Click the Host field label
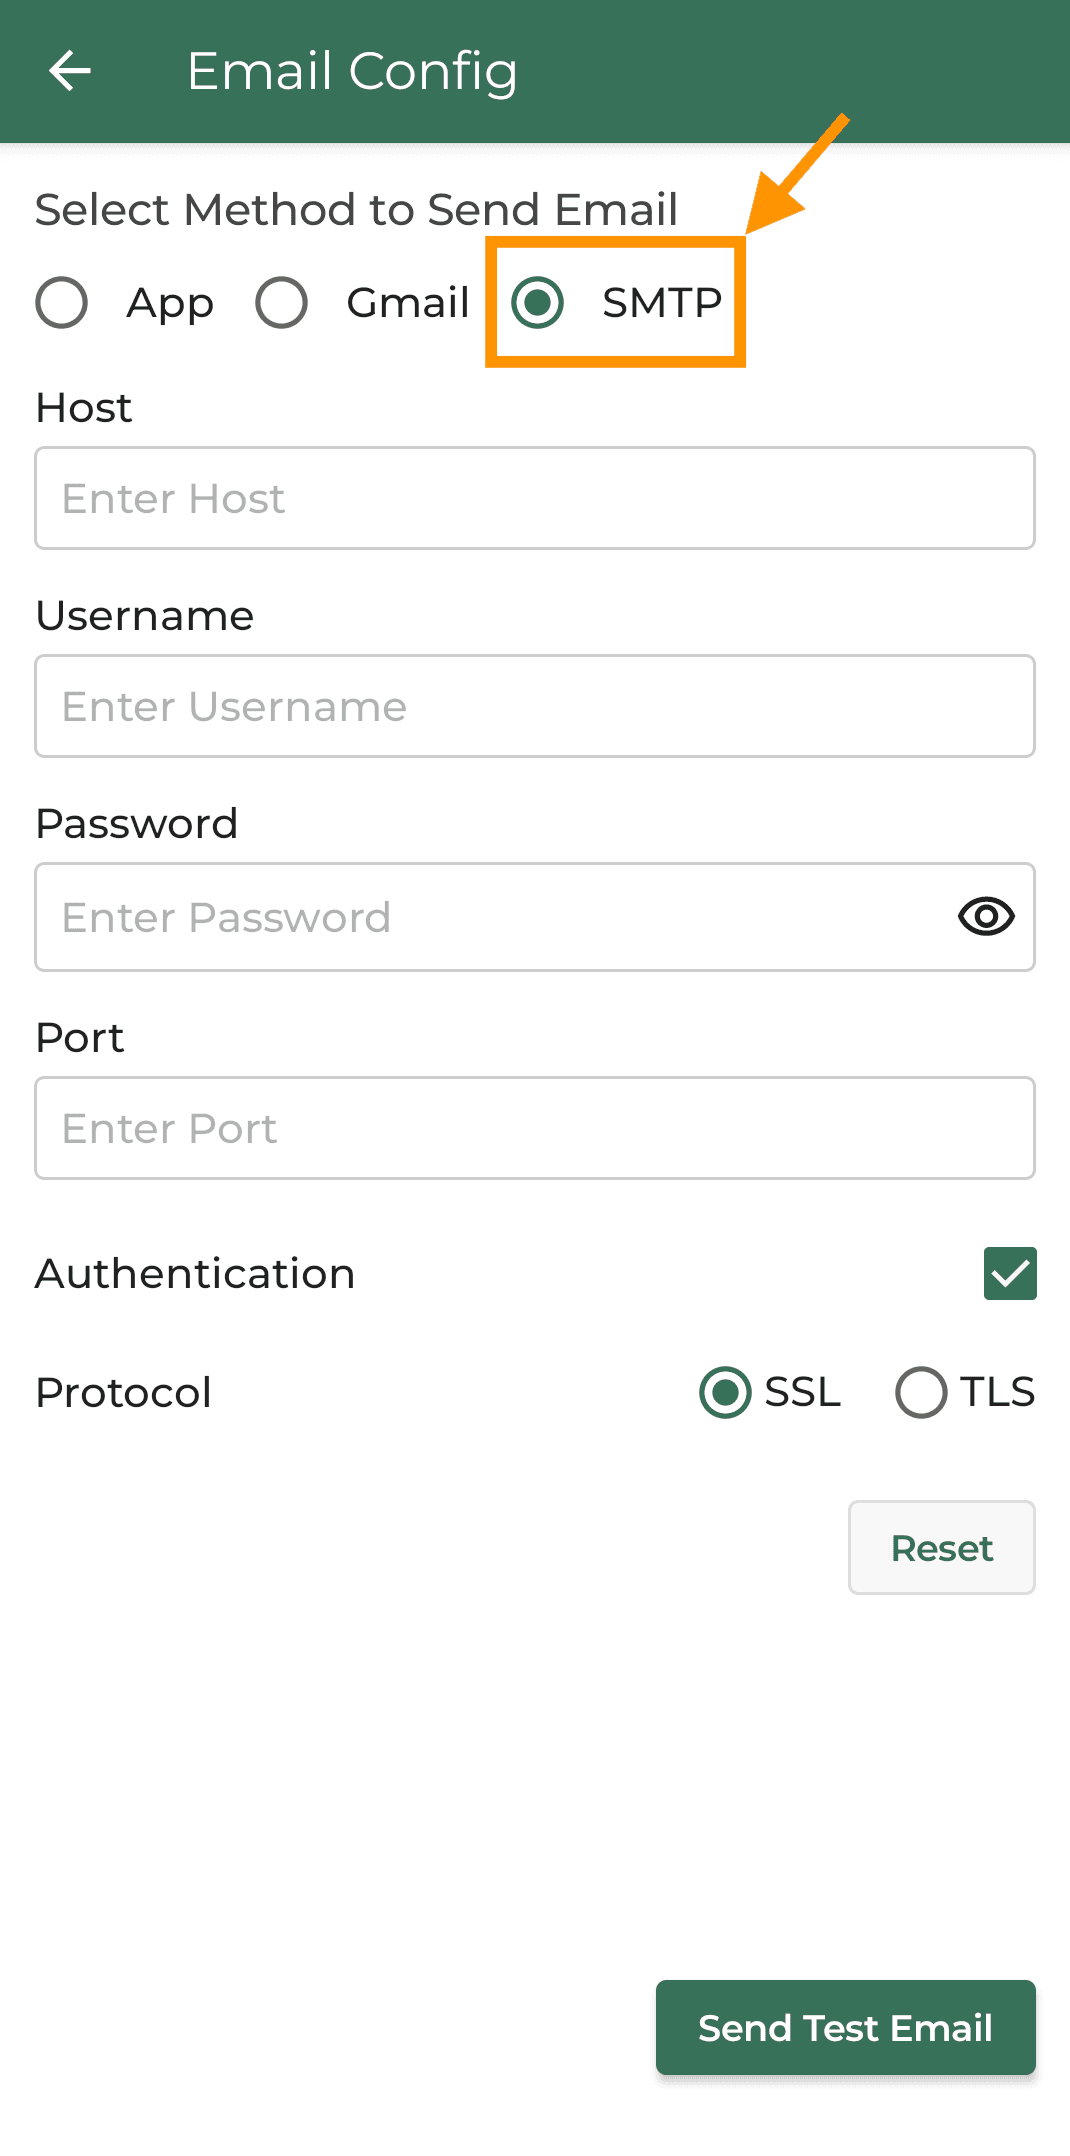 pyautogui.click(x=82, y=408)
